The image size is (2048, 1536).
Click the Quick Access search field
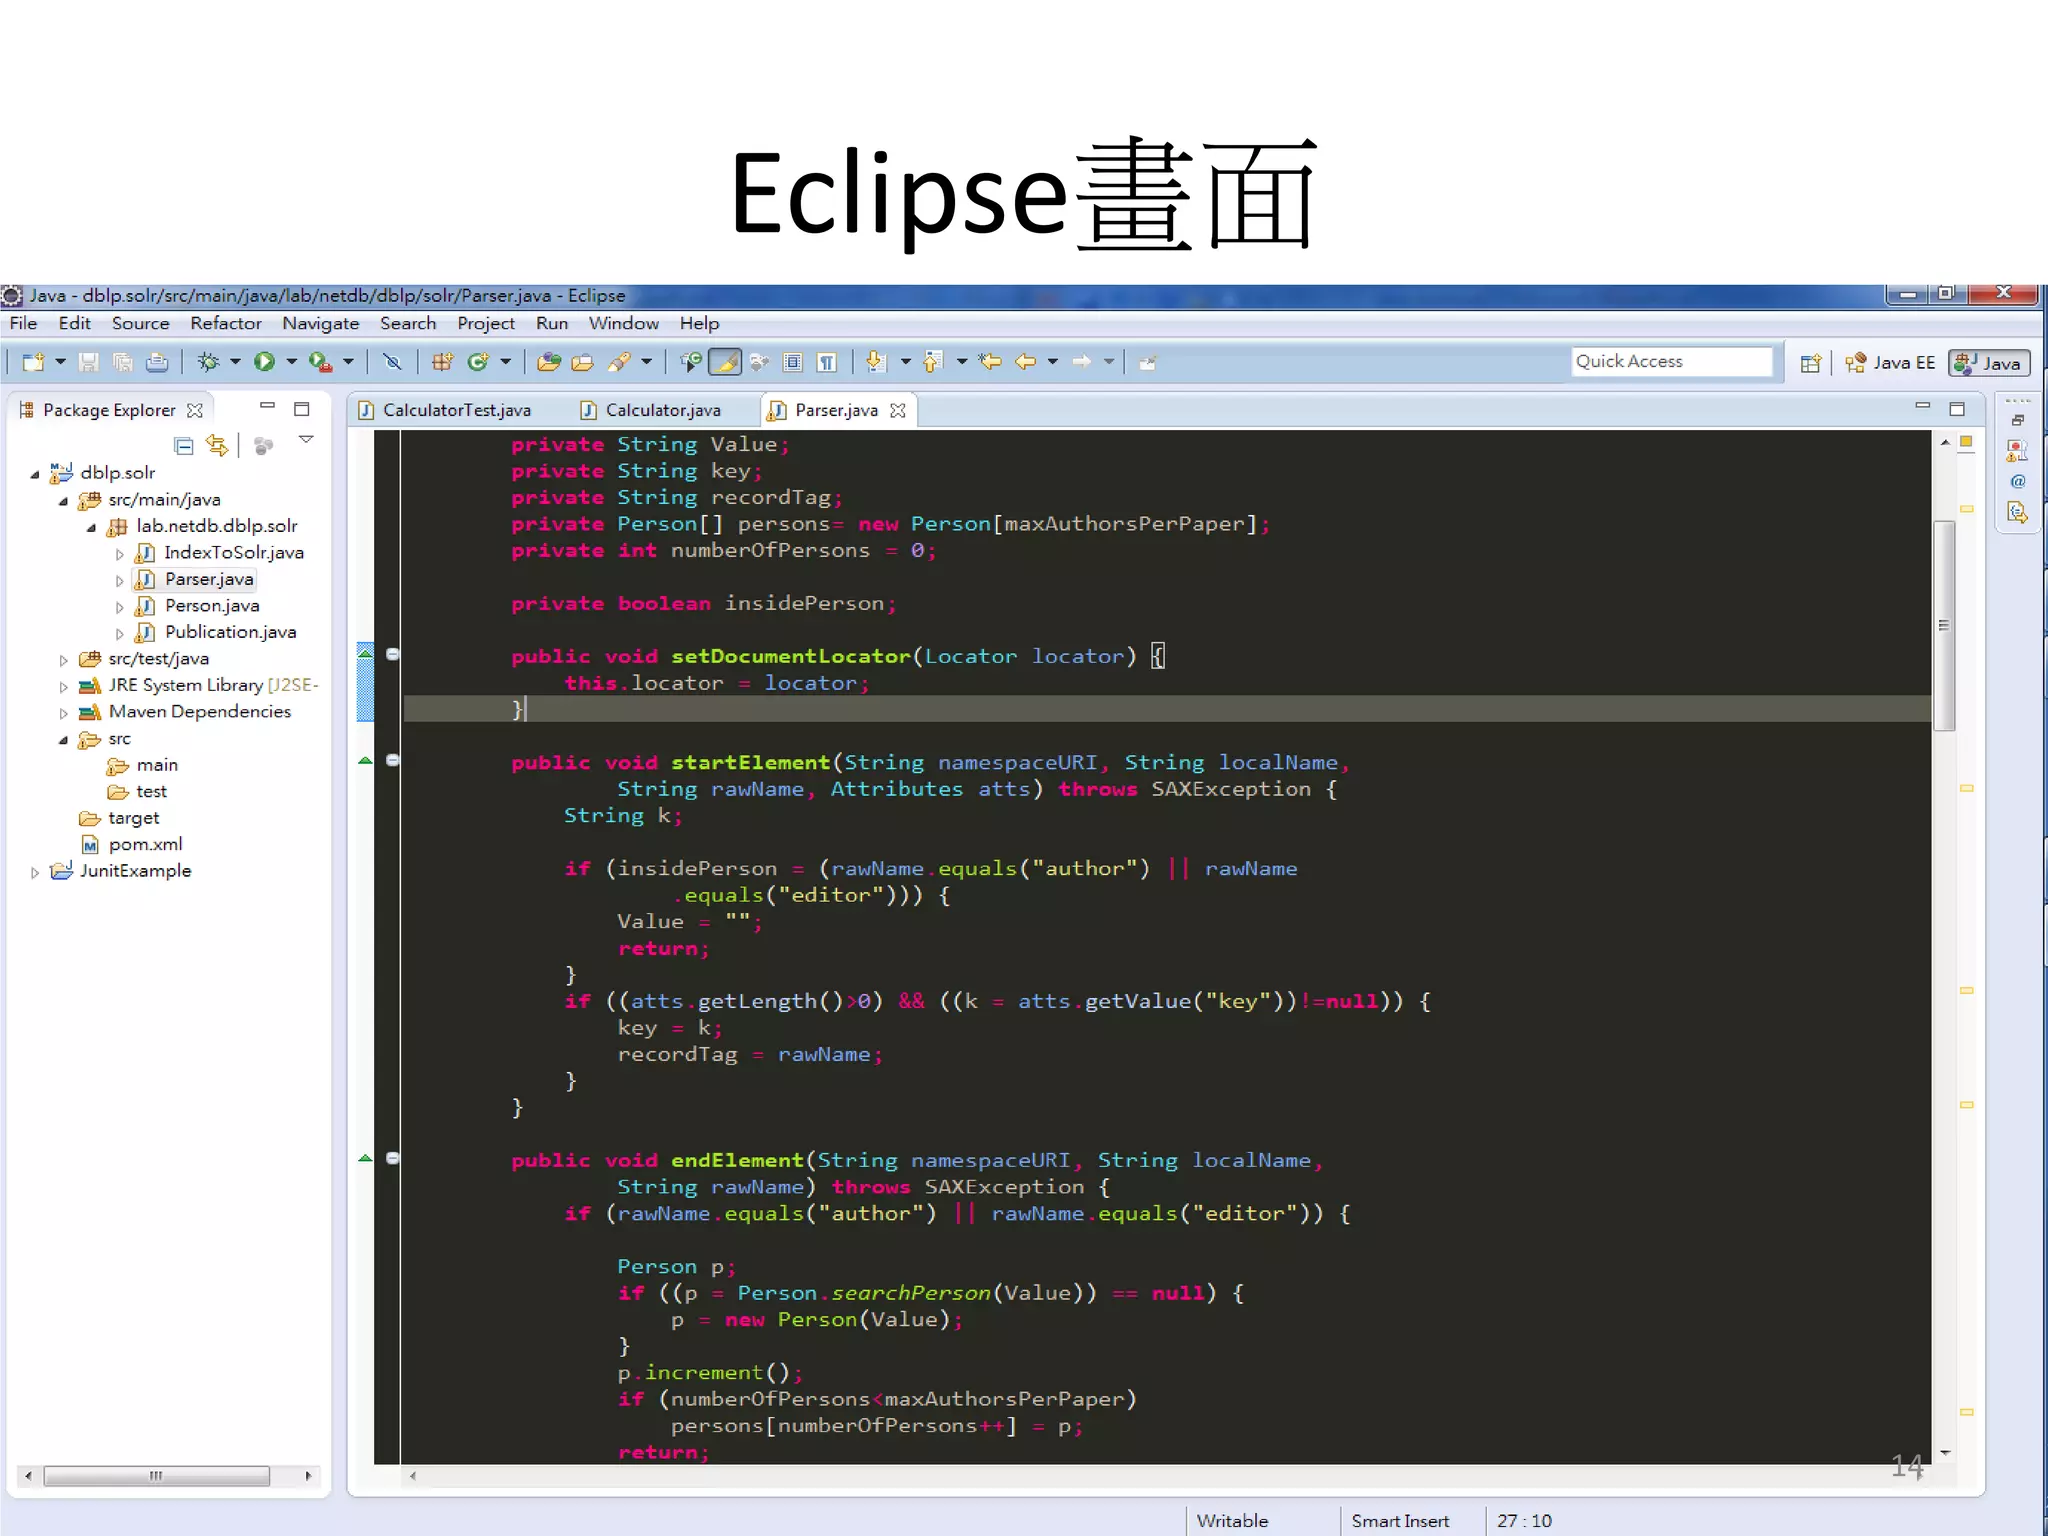(x=1671, y=361)
